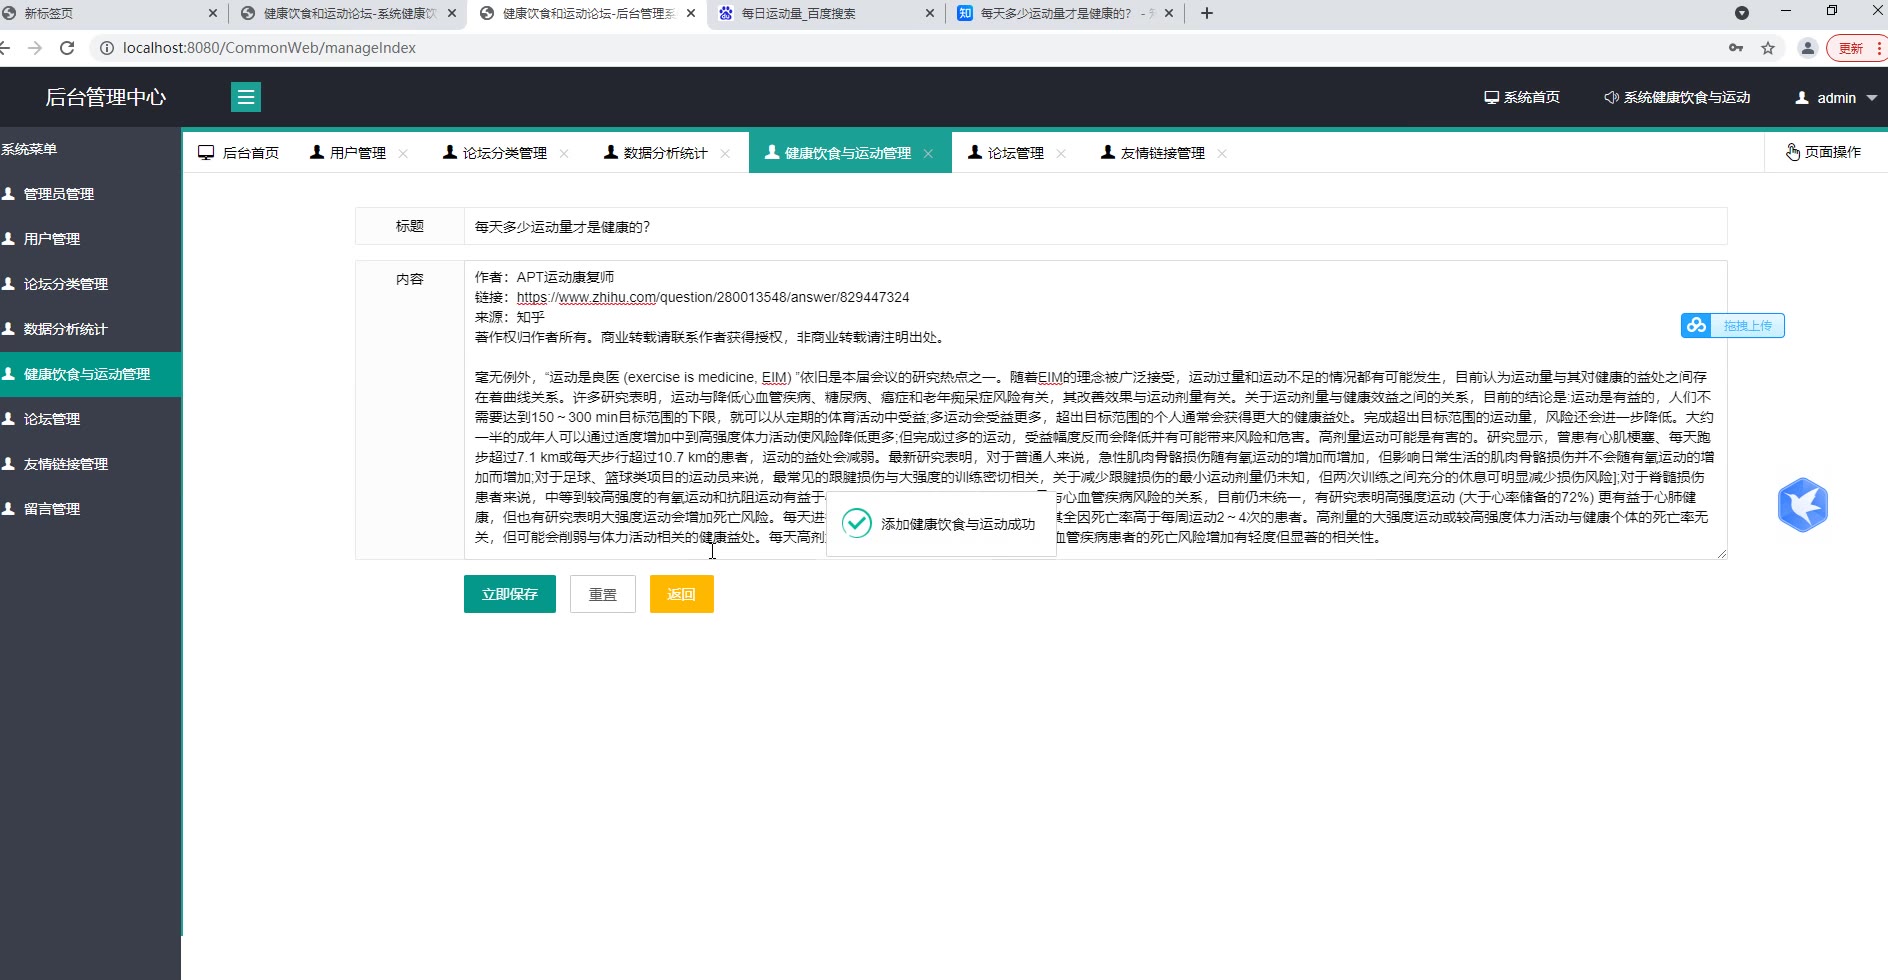Click the blue bird floating icon
The height and width of the screenshot is (980, 1888).
[x=1803, y=504]
